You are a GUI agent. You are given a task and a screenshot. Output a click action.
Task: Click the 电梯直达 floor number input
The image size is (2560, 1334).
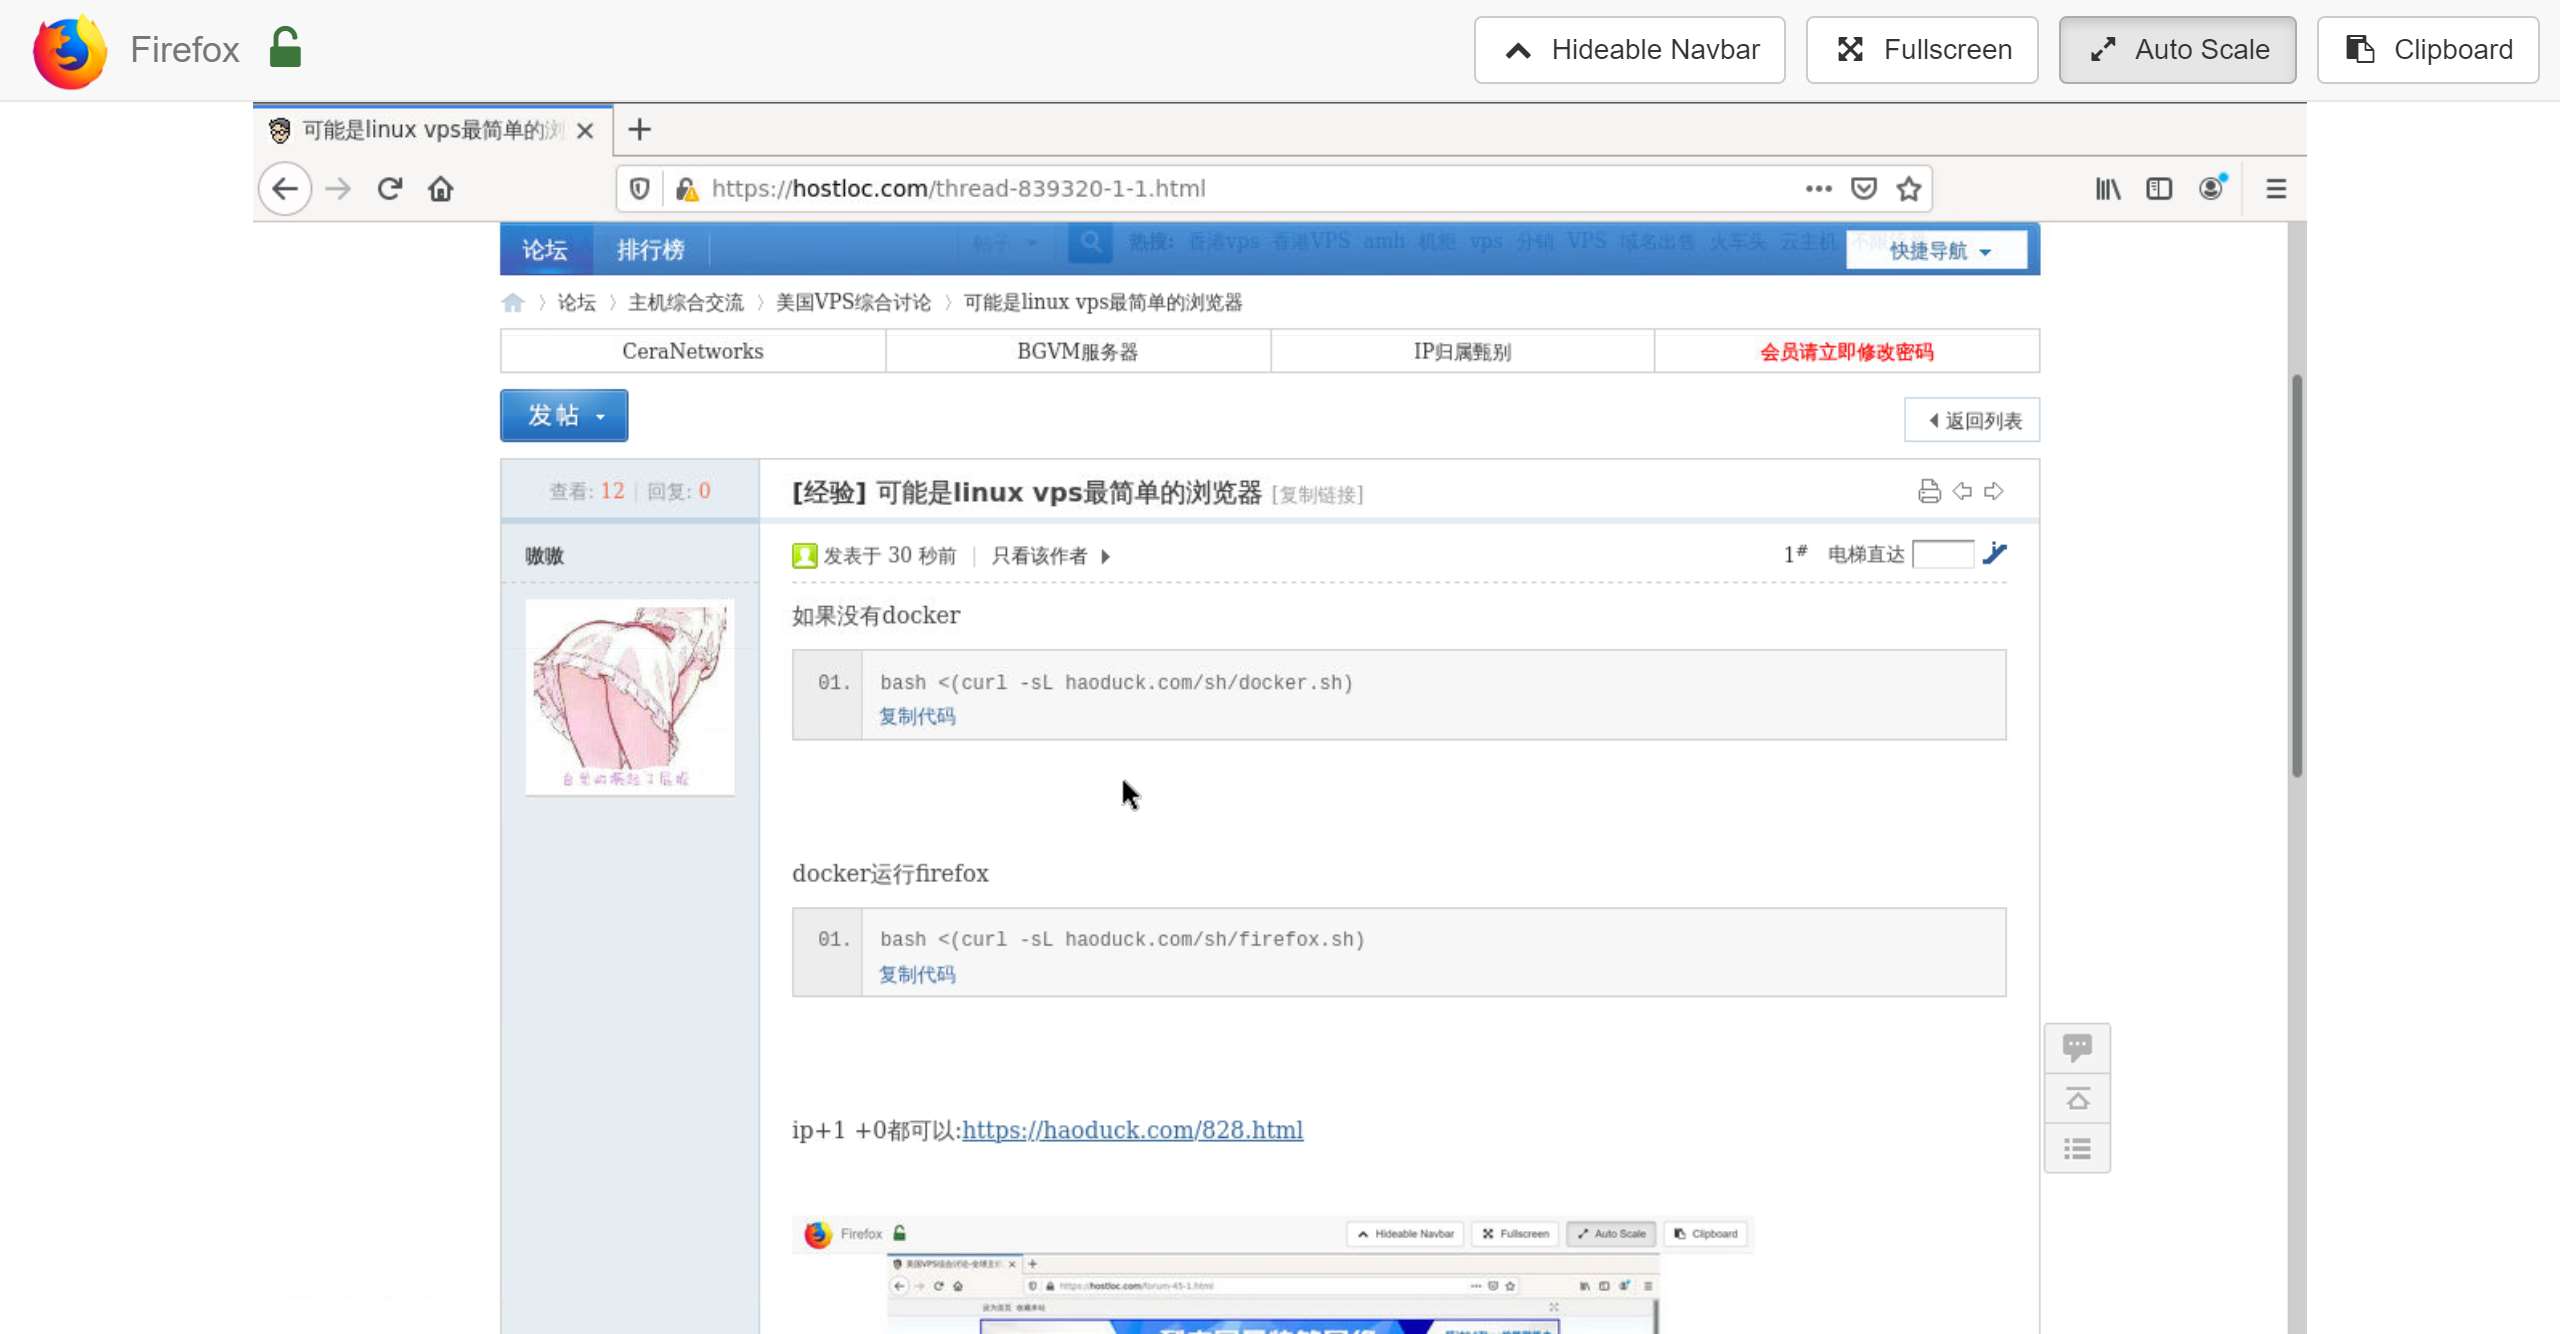click(1942, 554)
